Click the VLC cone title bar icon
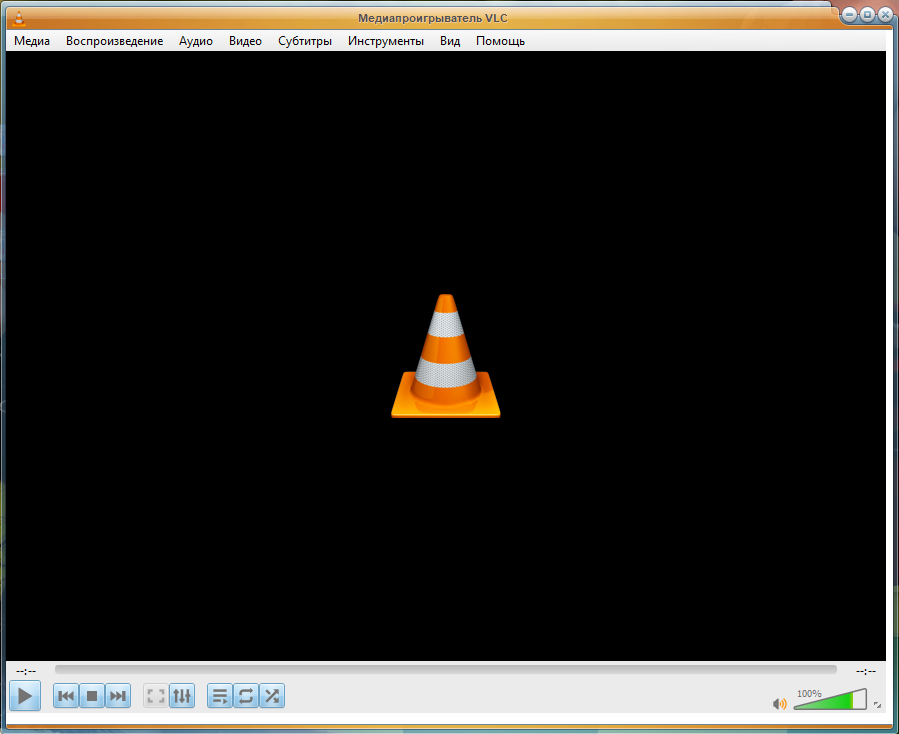 pyautogui.click(x=19, y=19)
